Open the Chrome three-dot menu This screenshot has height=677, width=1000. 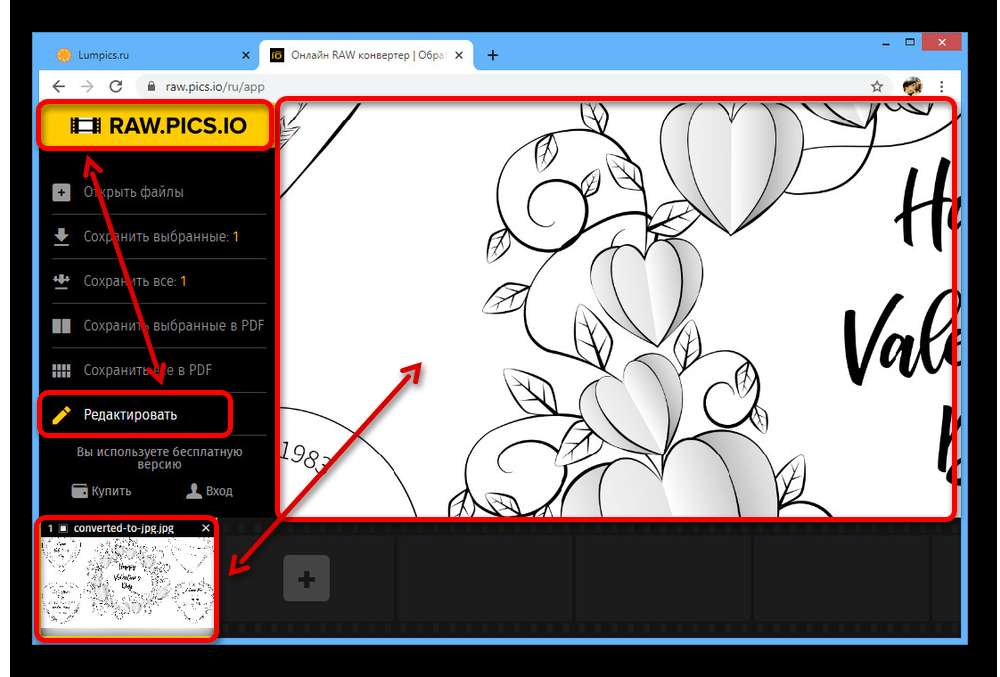point(942,87)
